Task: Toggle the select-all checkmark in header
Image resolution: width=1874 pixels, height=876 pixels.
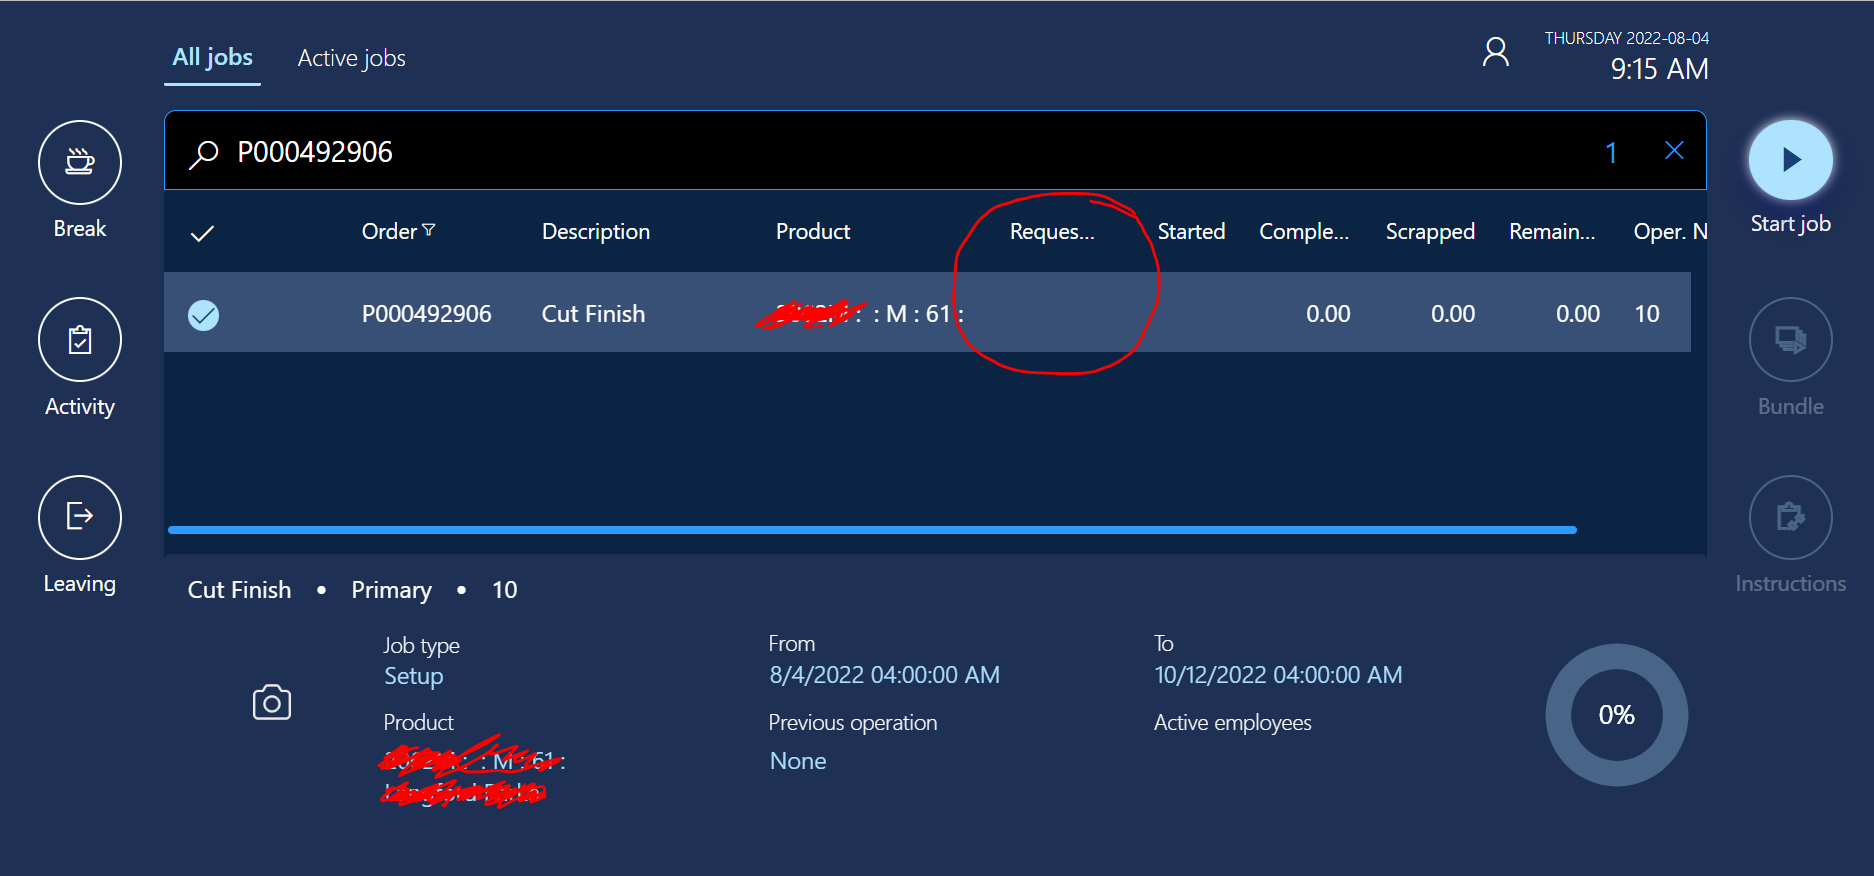Action: click(202, 233)
